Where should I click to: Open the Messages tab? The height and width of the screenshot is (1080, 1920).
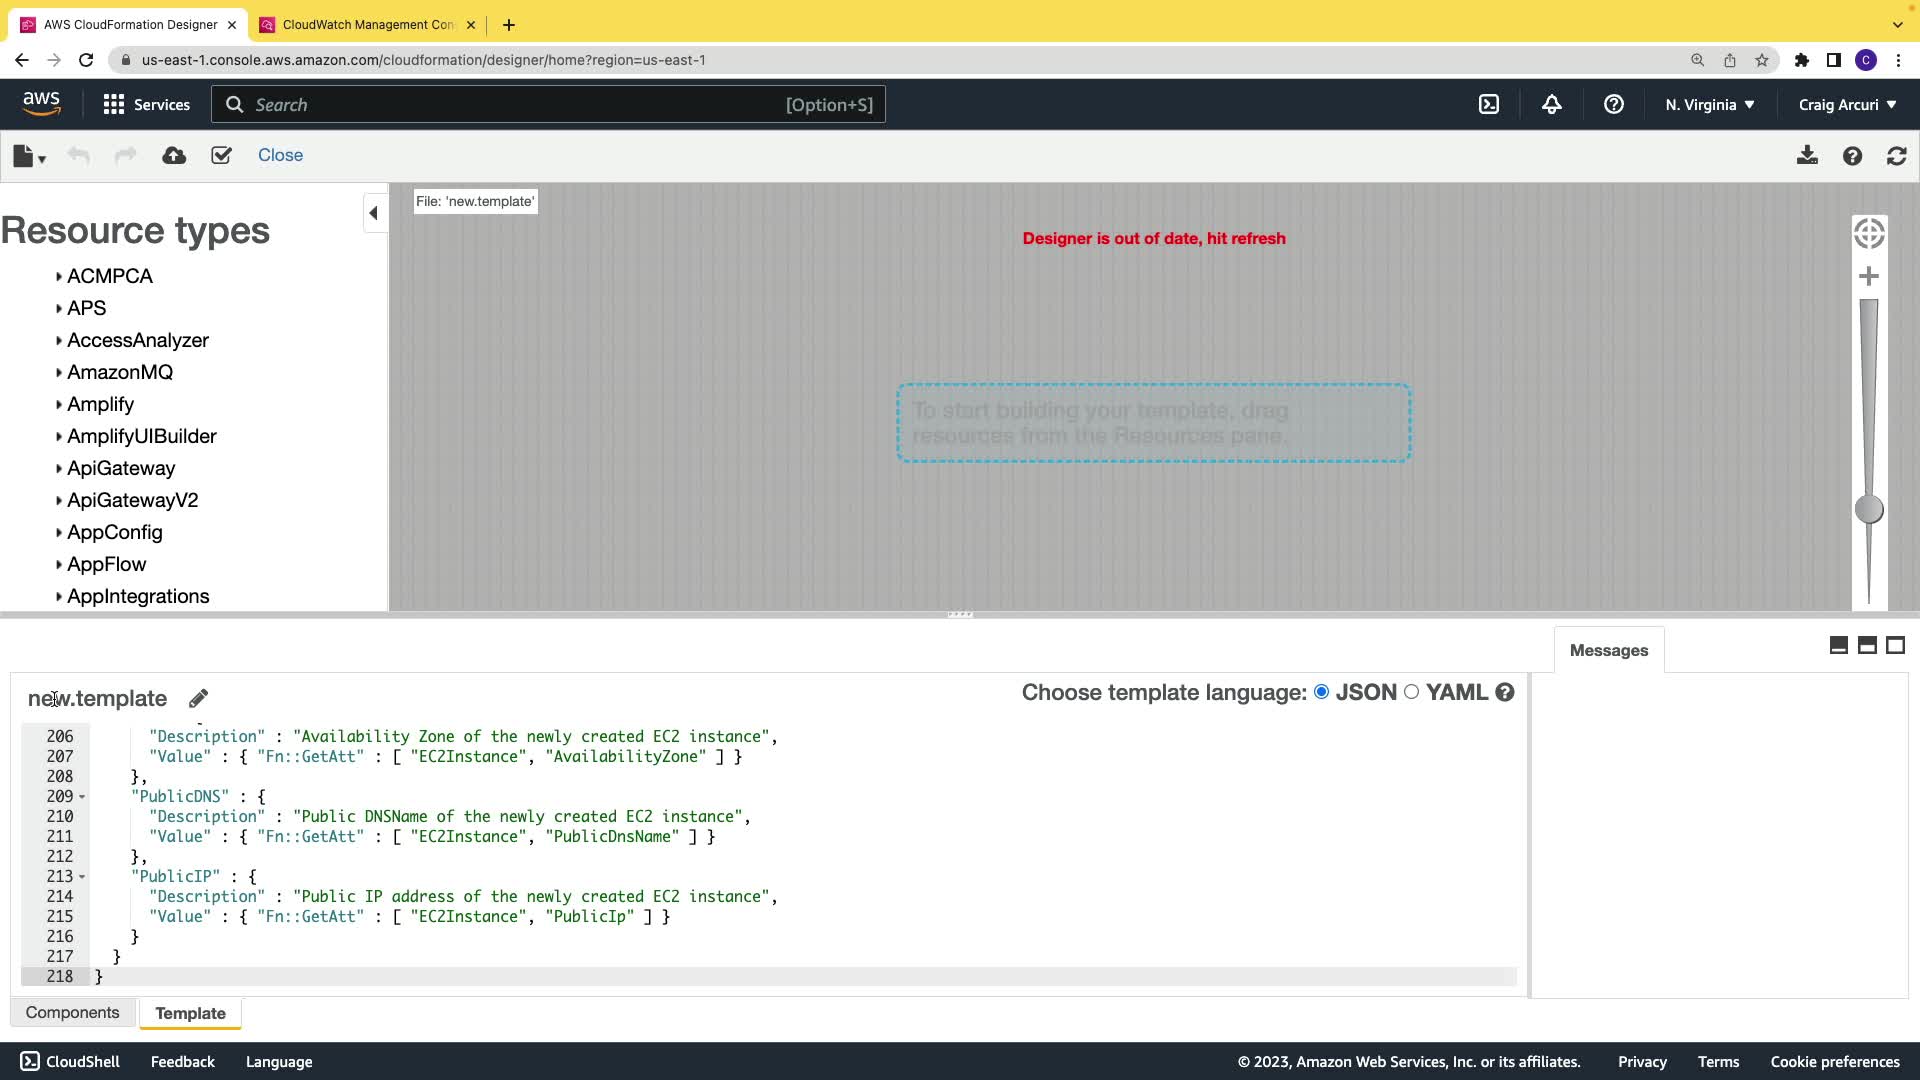[1608, 650]
